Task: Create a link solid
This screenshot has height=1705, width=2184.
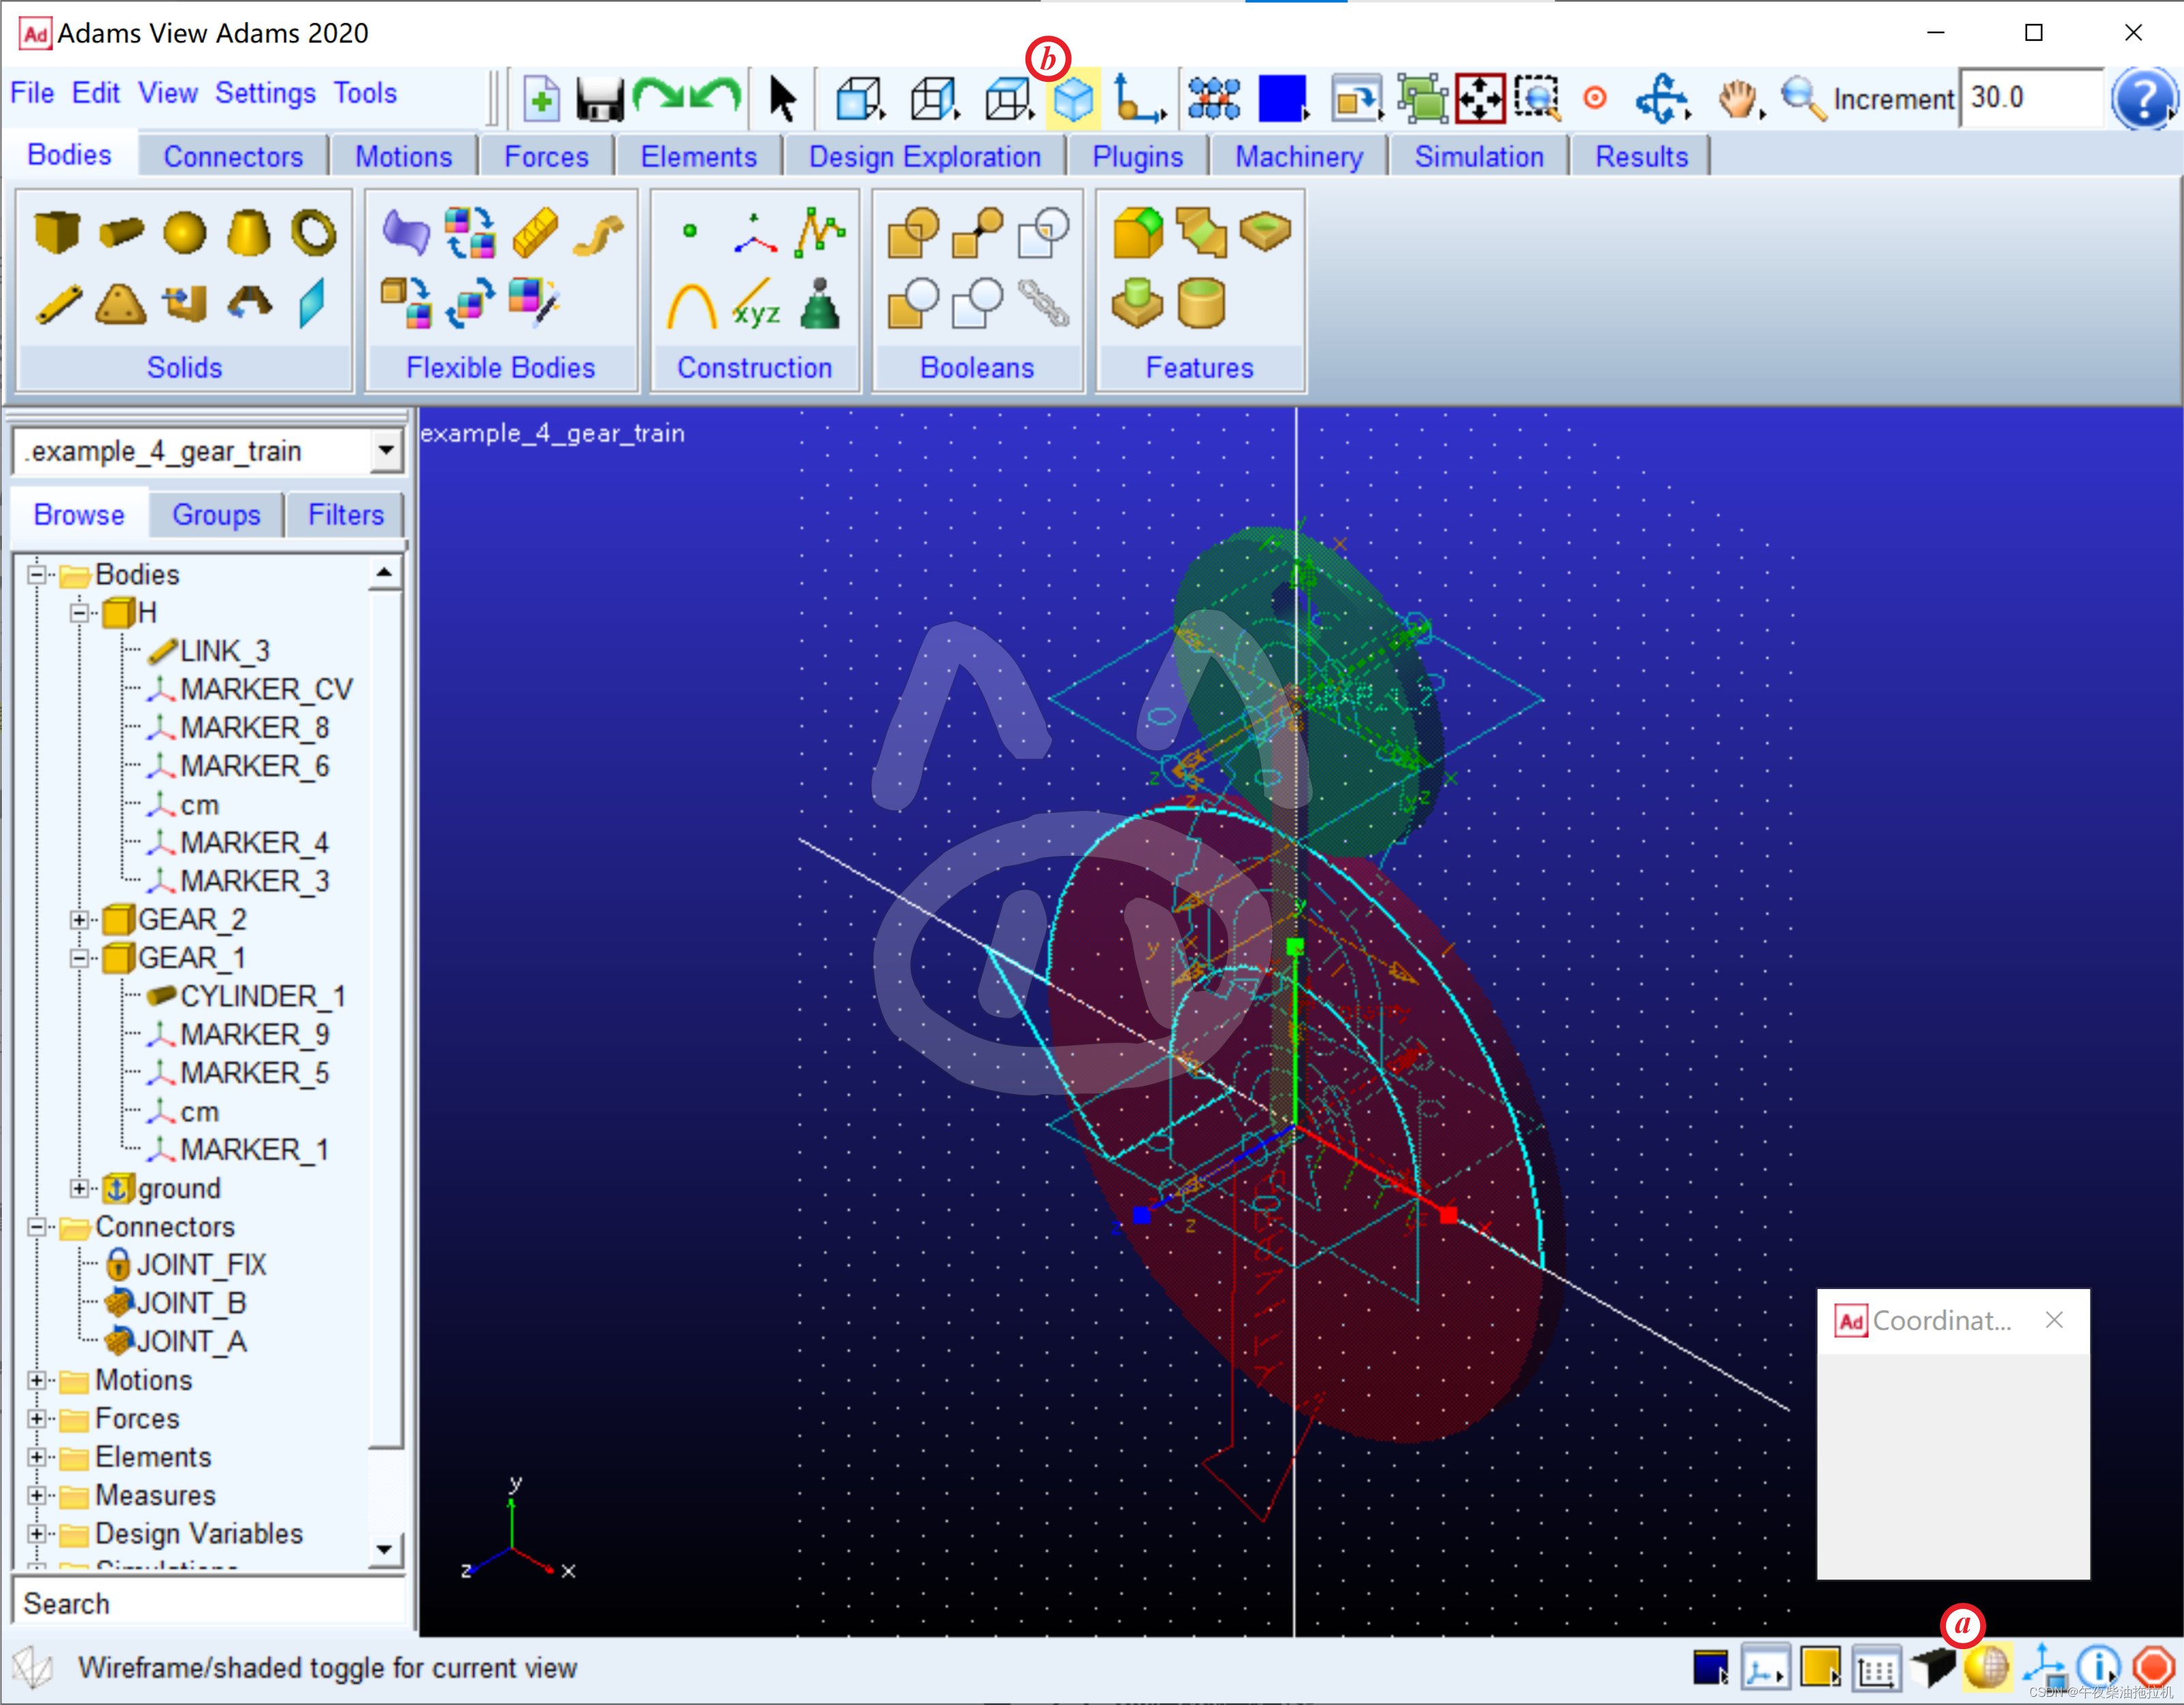Action: [59, 304]
